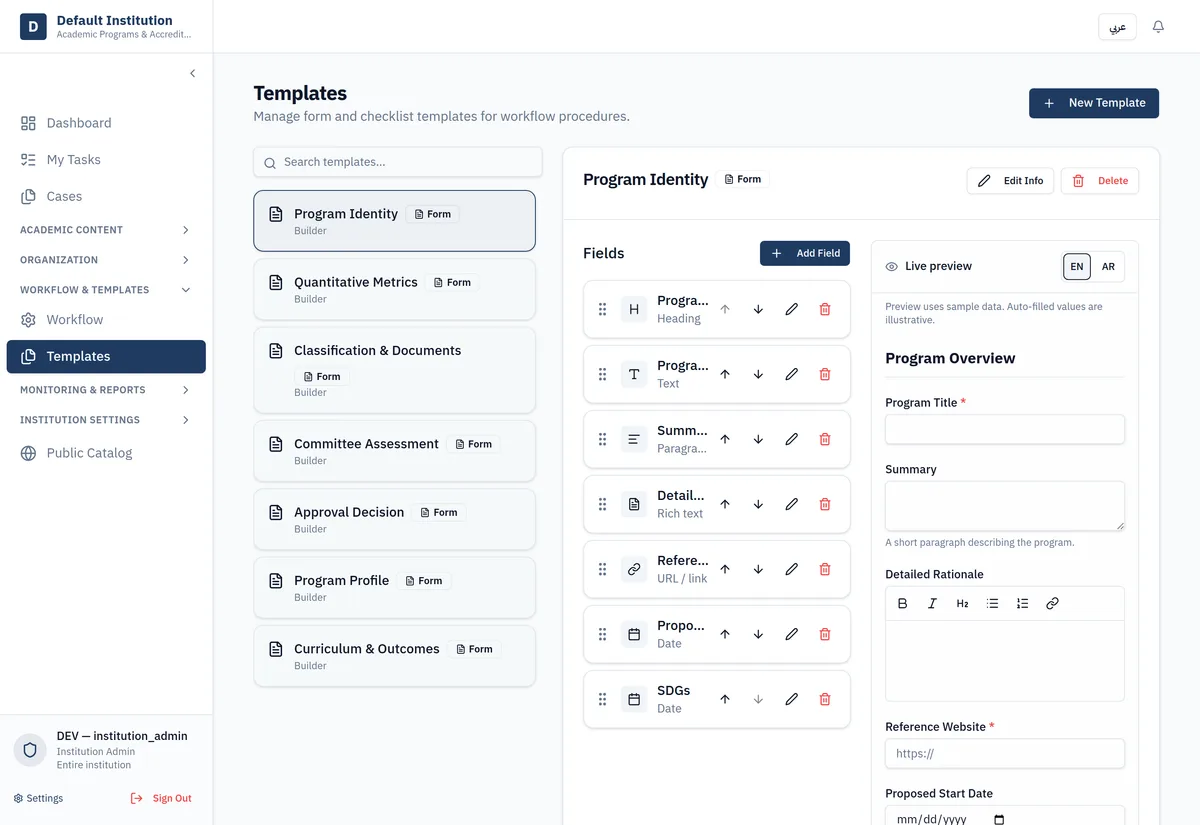Expand the Organization section
1200x825 pixels.
(106, 260)
